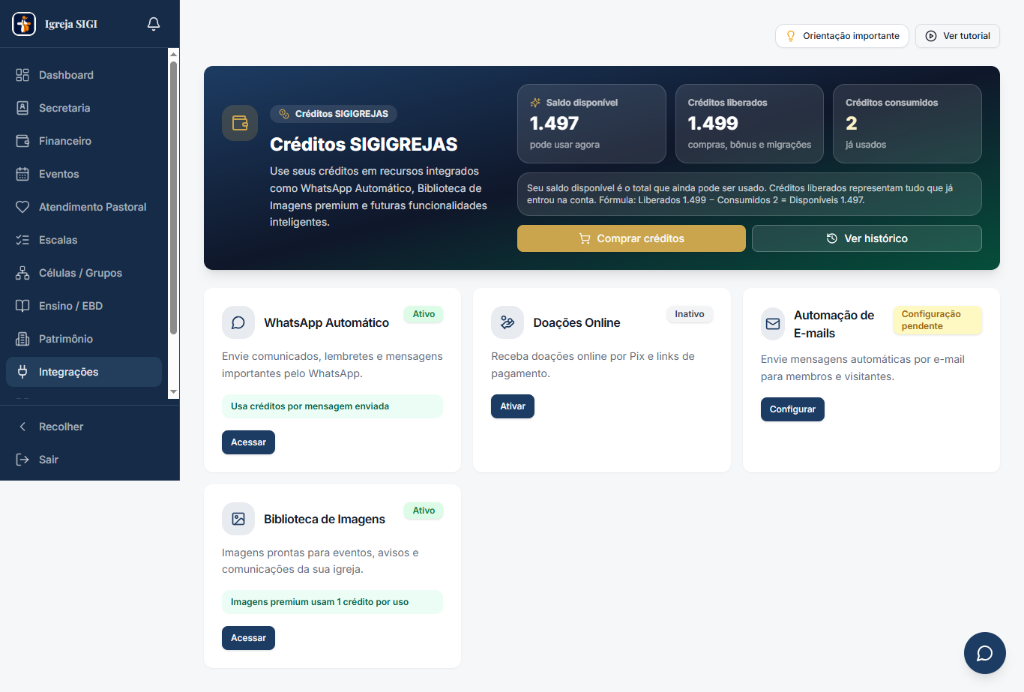Click the Ensino / EBD book icon
This screenshot has height=692, width=1024.
22,306
